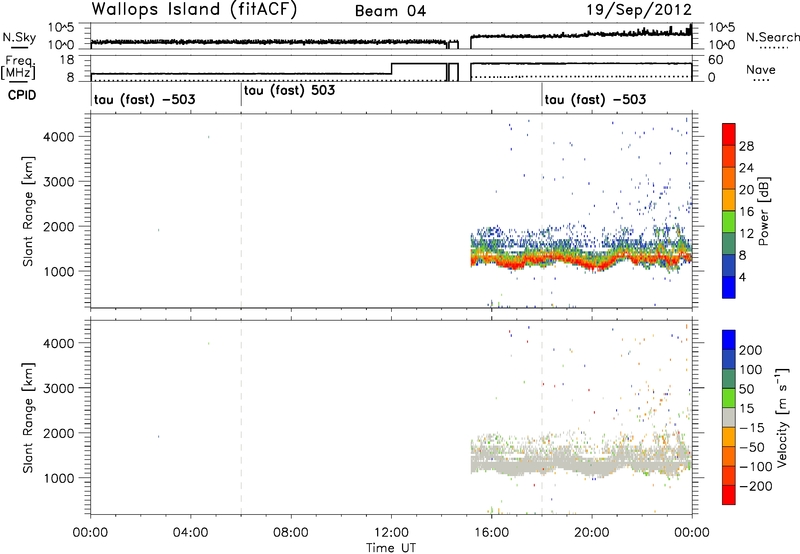This screenshot has height=554, width=800.
Task: Click the dashed 06:00 marker in power panel
Action: [x=241, y=211]
